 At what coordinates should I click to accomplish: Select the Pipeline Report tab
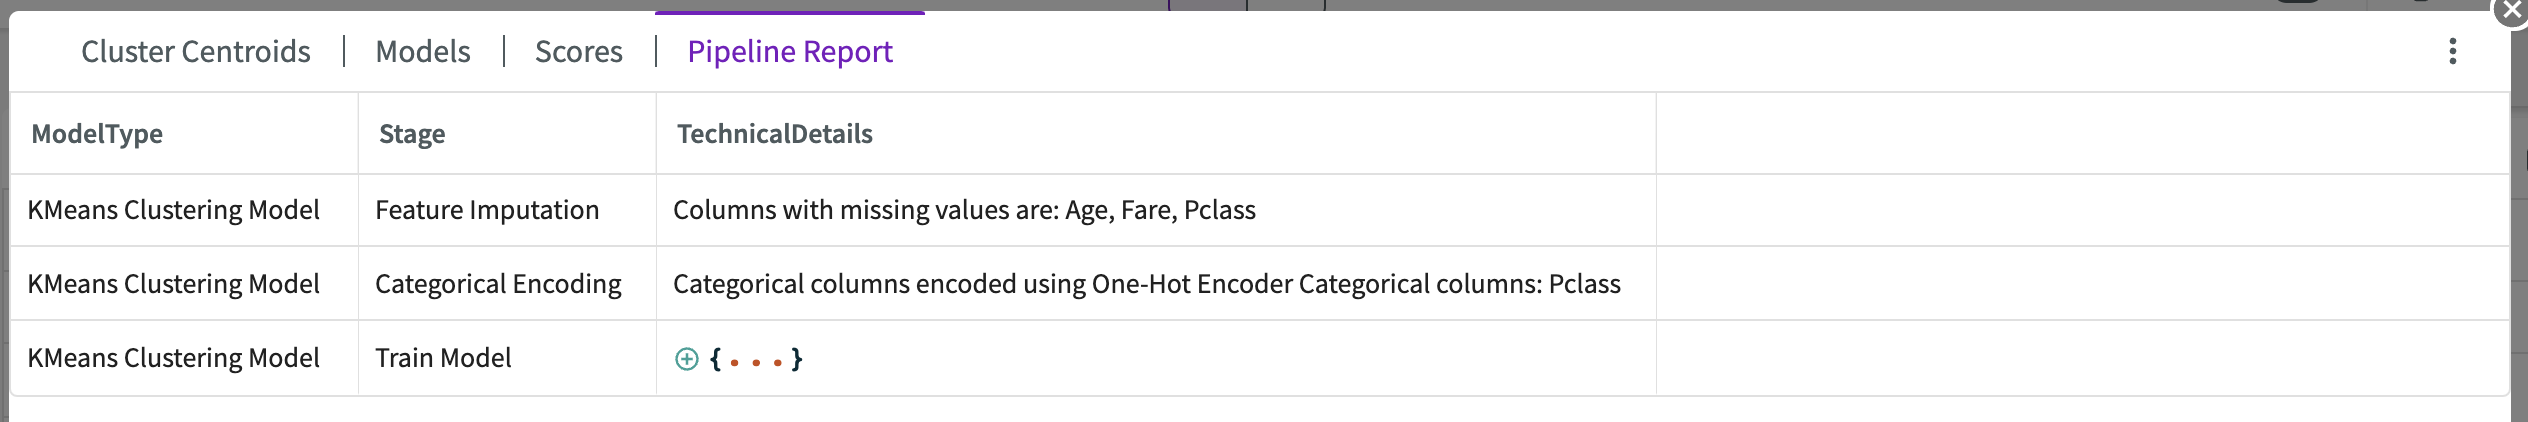790,51
